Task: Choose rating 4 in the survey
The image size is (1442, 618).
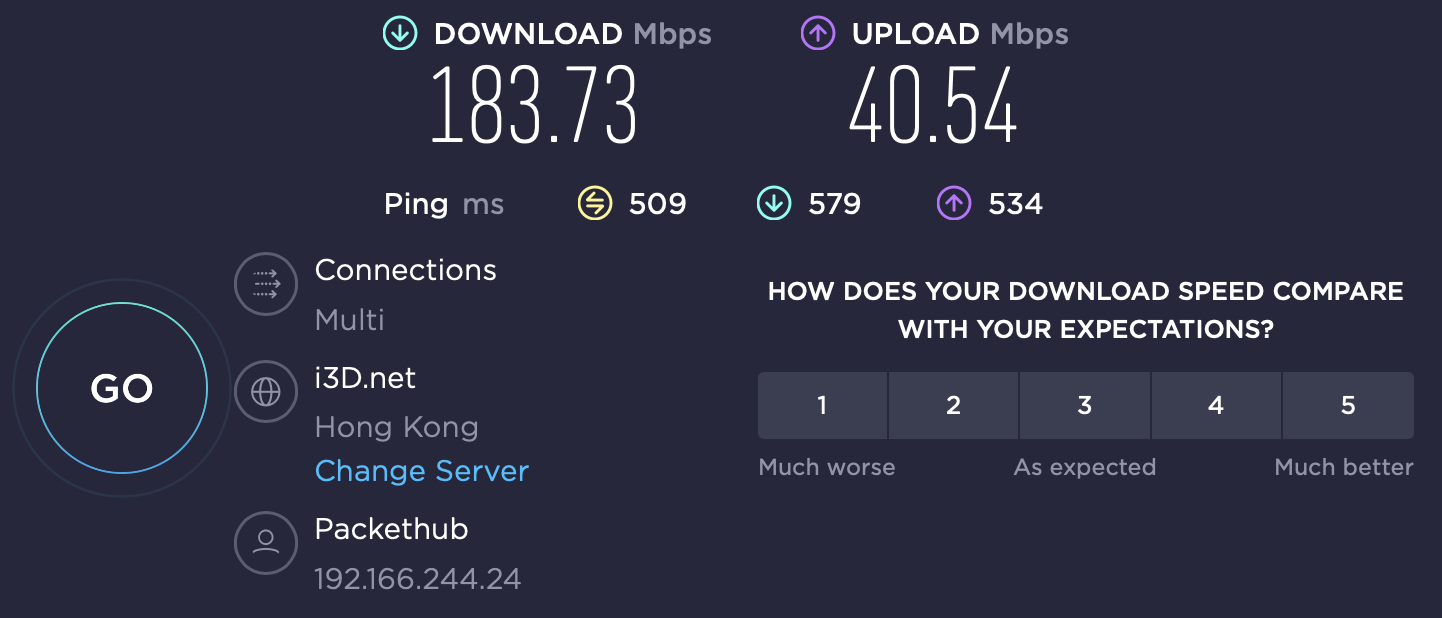Action: (1216, 405)
